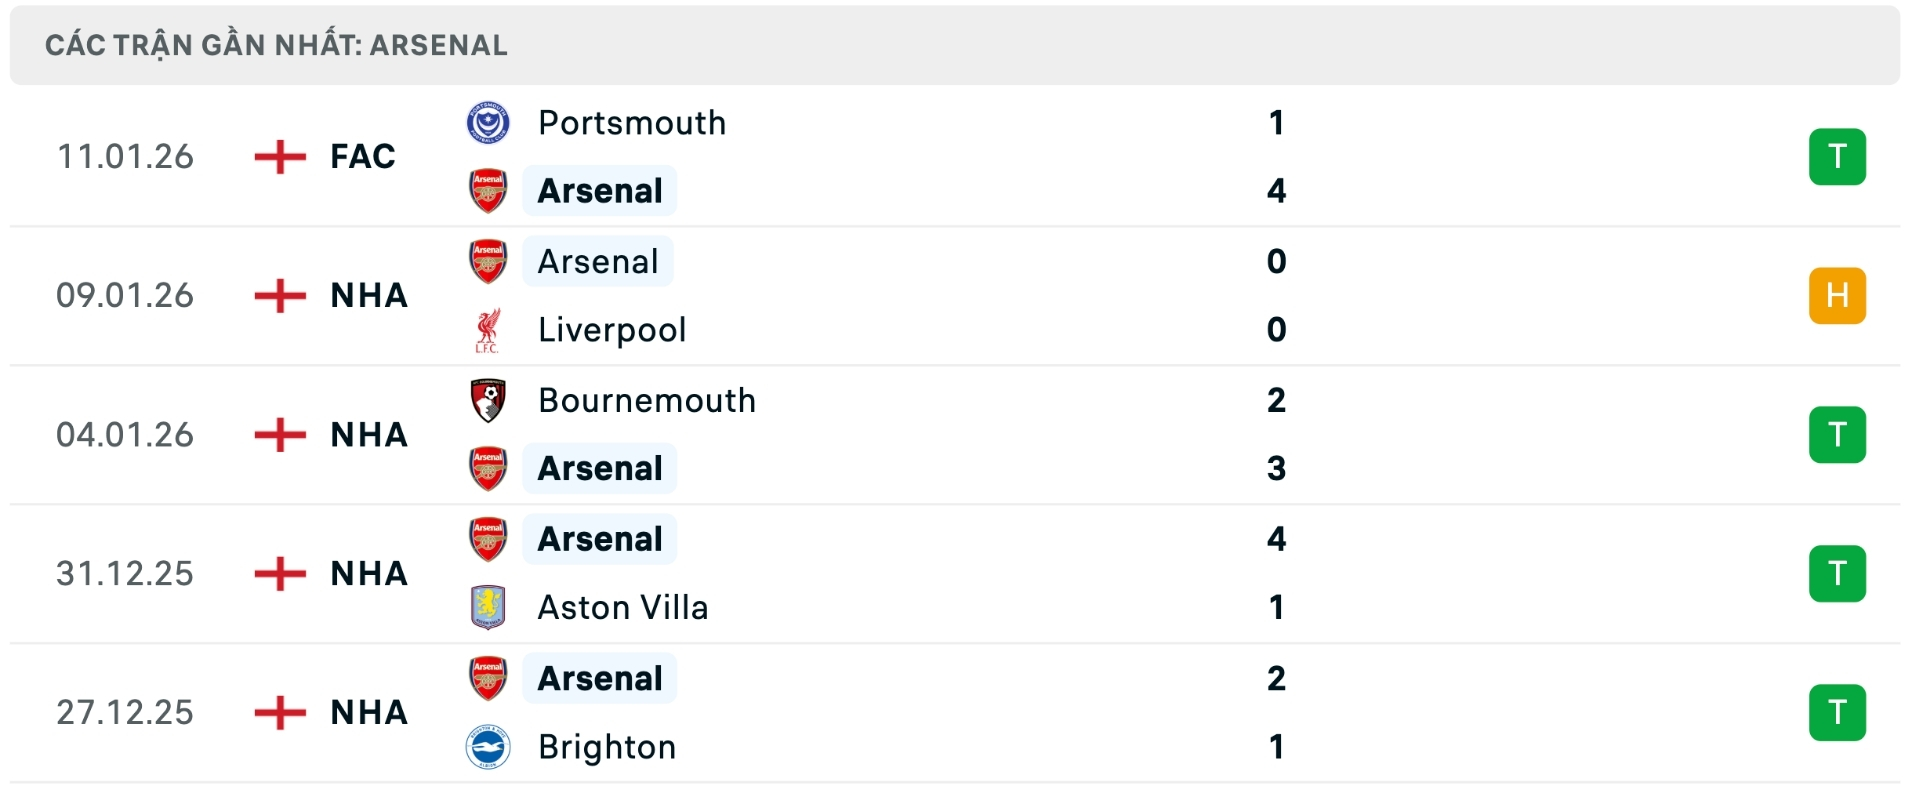Screen dimensions: 1920x792
Task: Select the Arsenal cannon crest next to Portsmouth match
Action: [x=487, y=191]
